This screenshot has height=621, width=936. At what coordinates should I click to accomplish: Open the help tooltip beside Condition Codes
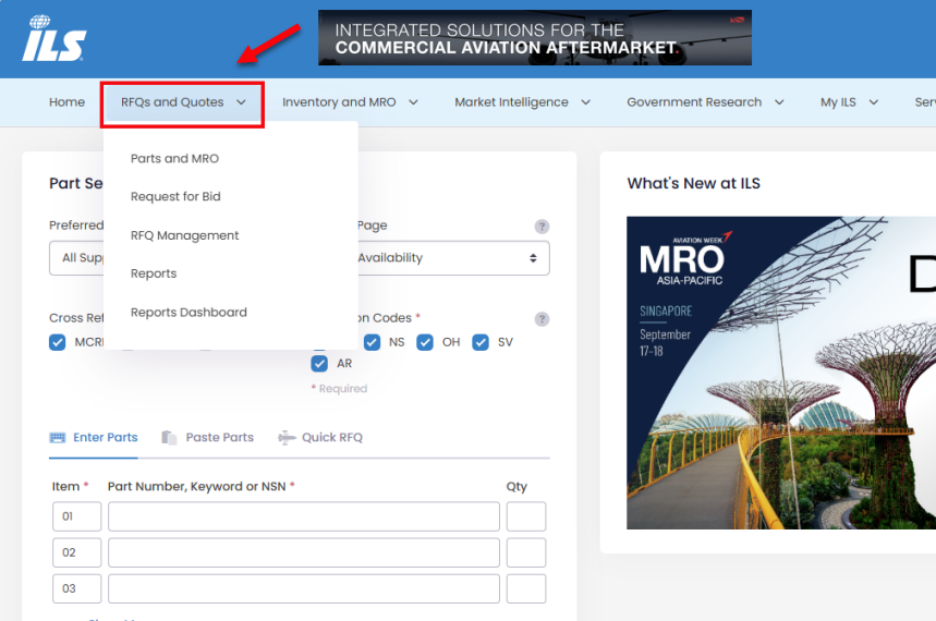click(x=542, y=318)
